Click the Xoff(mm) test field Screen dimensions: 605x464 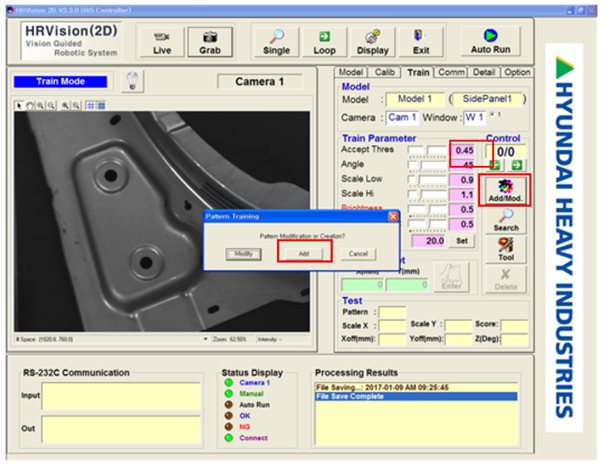(392, 339)
